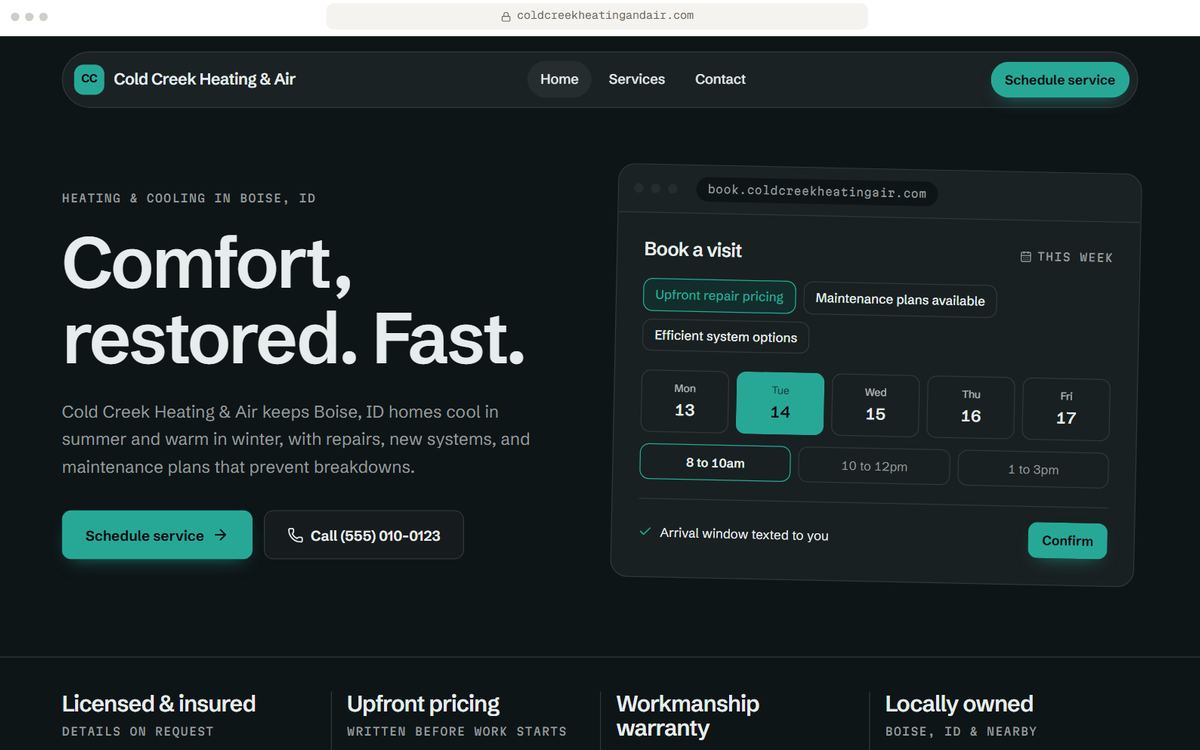The height and width of the screenshot is (750, 1200).
Task: Select the Maintenance plans available chip
Action: coord(900,300)
